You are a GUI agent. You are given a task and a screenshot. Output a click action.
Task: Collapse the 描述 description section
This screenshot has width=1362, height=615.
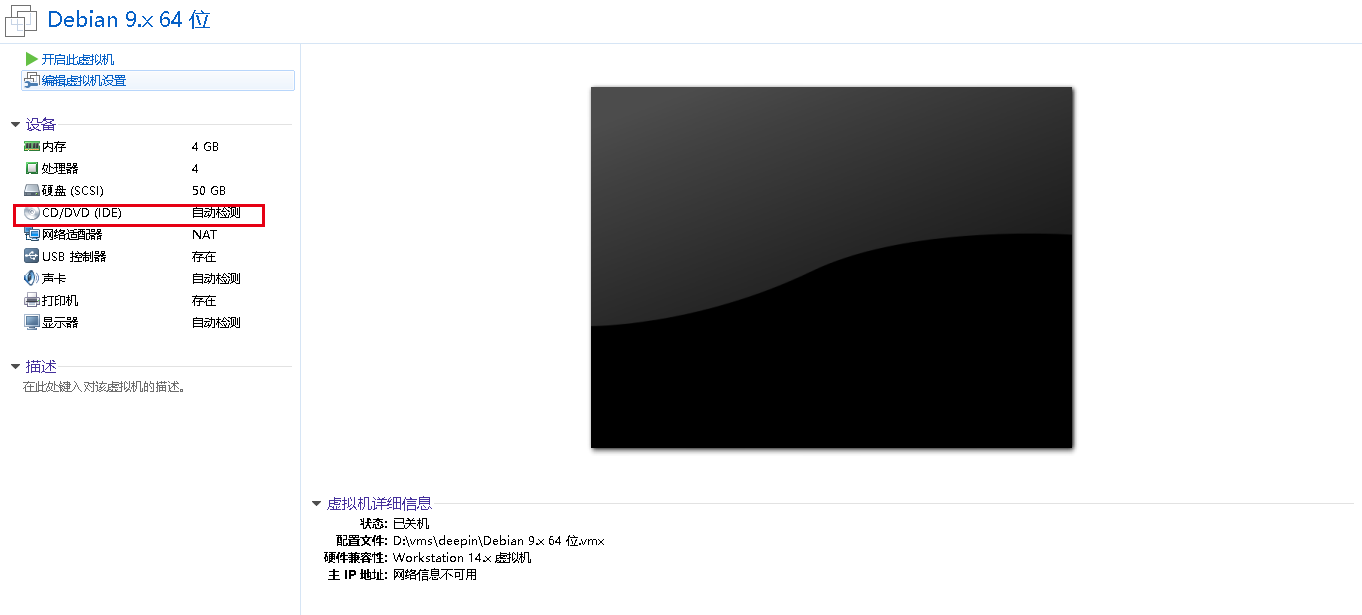[15, 367]
